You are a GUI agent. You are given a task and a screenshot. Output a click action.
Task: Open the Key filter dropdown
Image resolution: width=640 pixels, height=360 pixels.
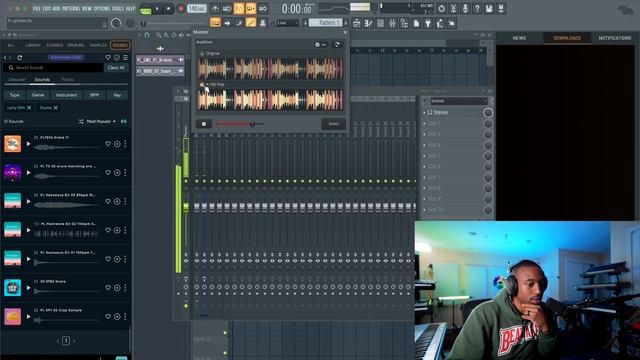point(117,95)
